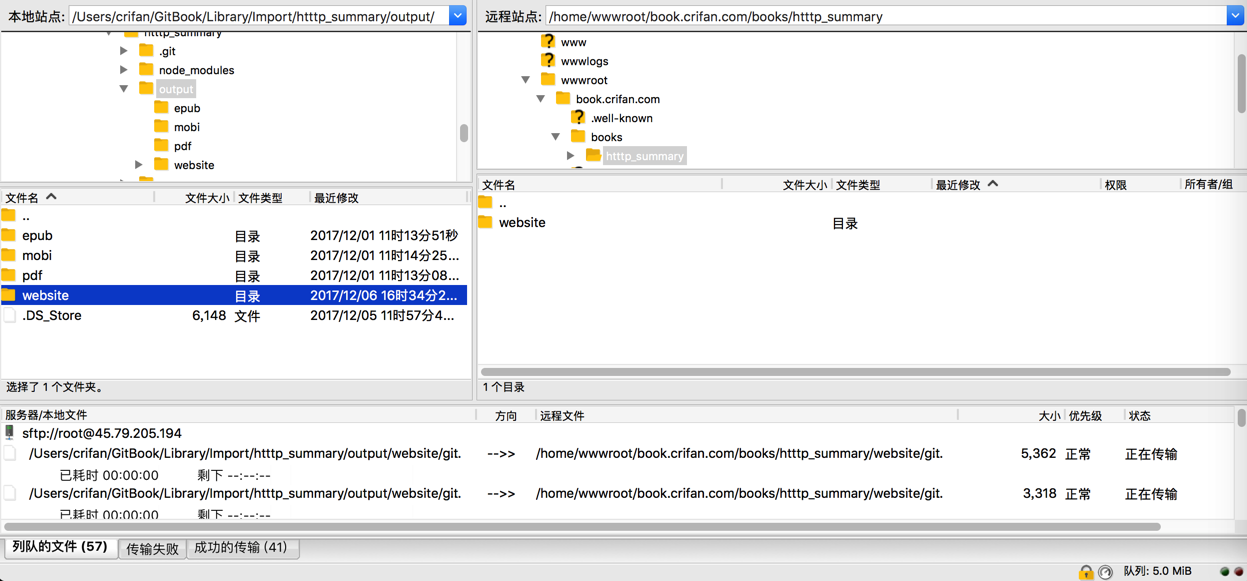Select books folder icon in remote tree
1247x581 pixels.
point(578,136)
